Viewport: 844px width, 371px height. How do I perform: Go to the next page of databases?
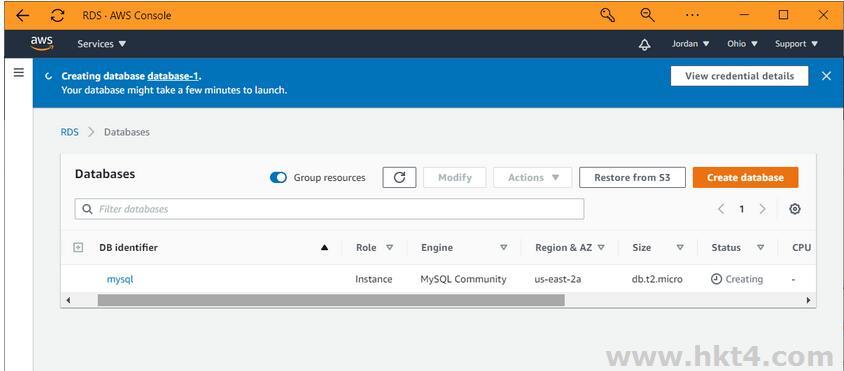[x=762, y=209]
